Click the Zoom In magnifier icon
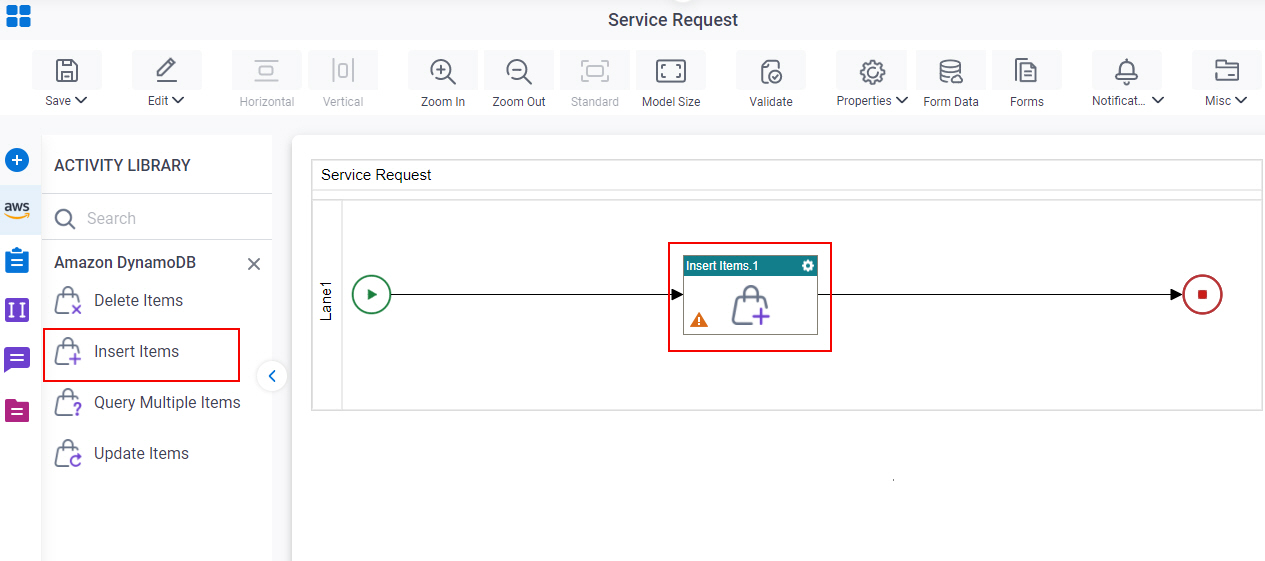 pyautogui.click(x=442, y=71)
